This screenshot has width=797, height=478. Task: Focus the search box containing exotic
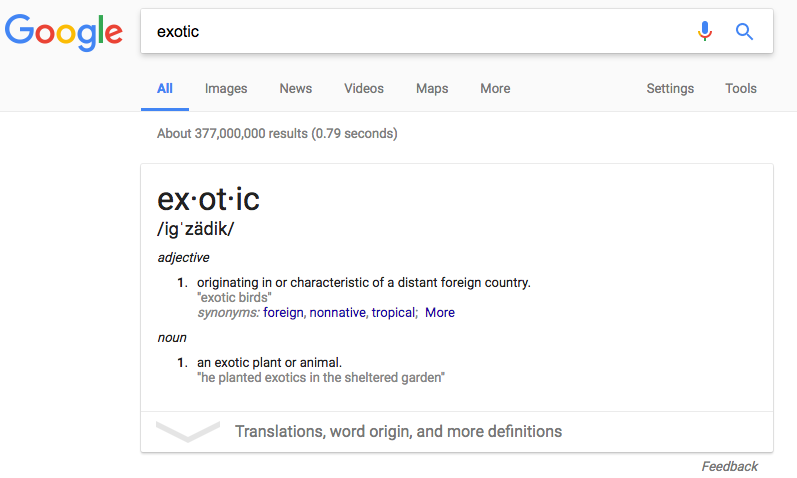point(417,31)
